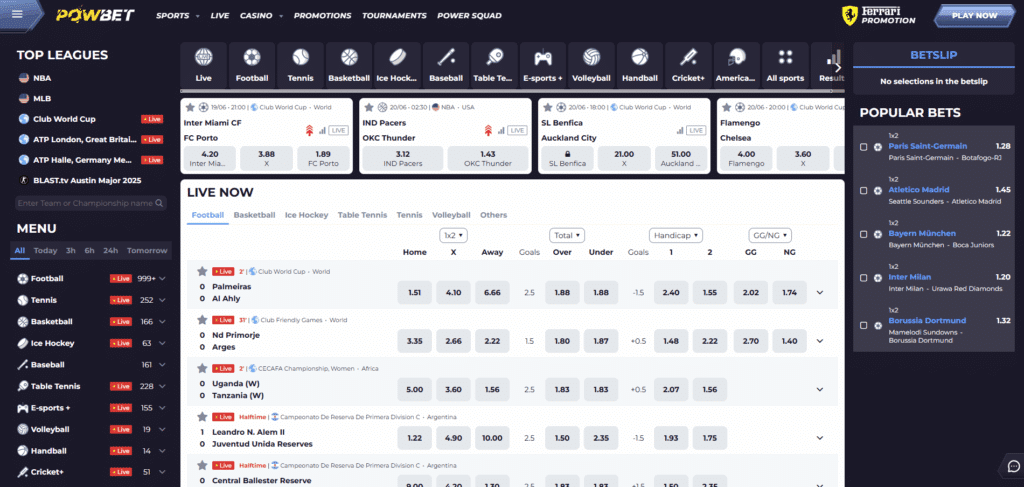Favorite the IND Pacers vs OKC Thunder card
This screenshot has width=1024, height=487.
[369, 107]
